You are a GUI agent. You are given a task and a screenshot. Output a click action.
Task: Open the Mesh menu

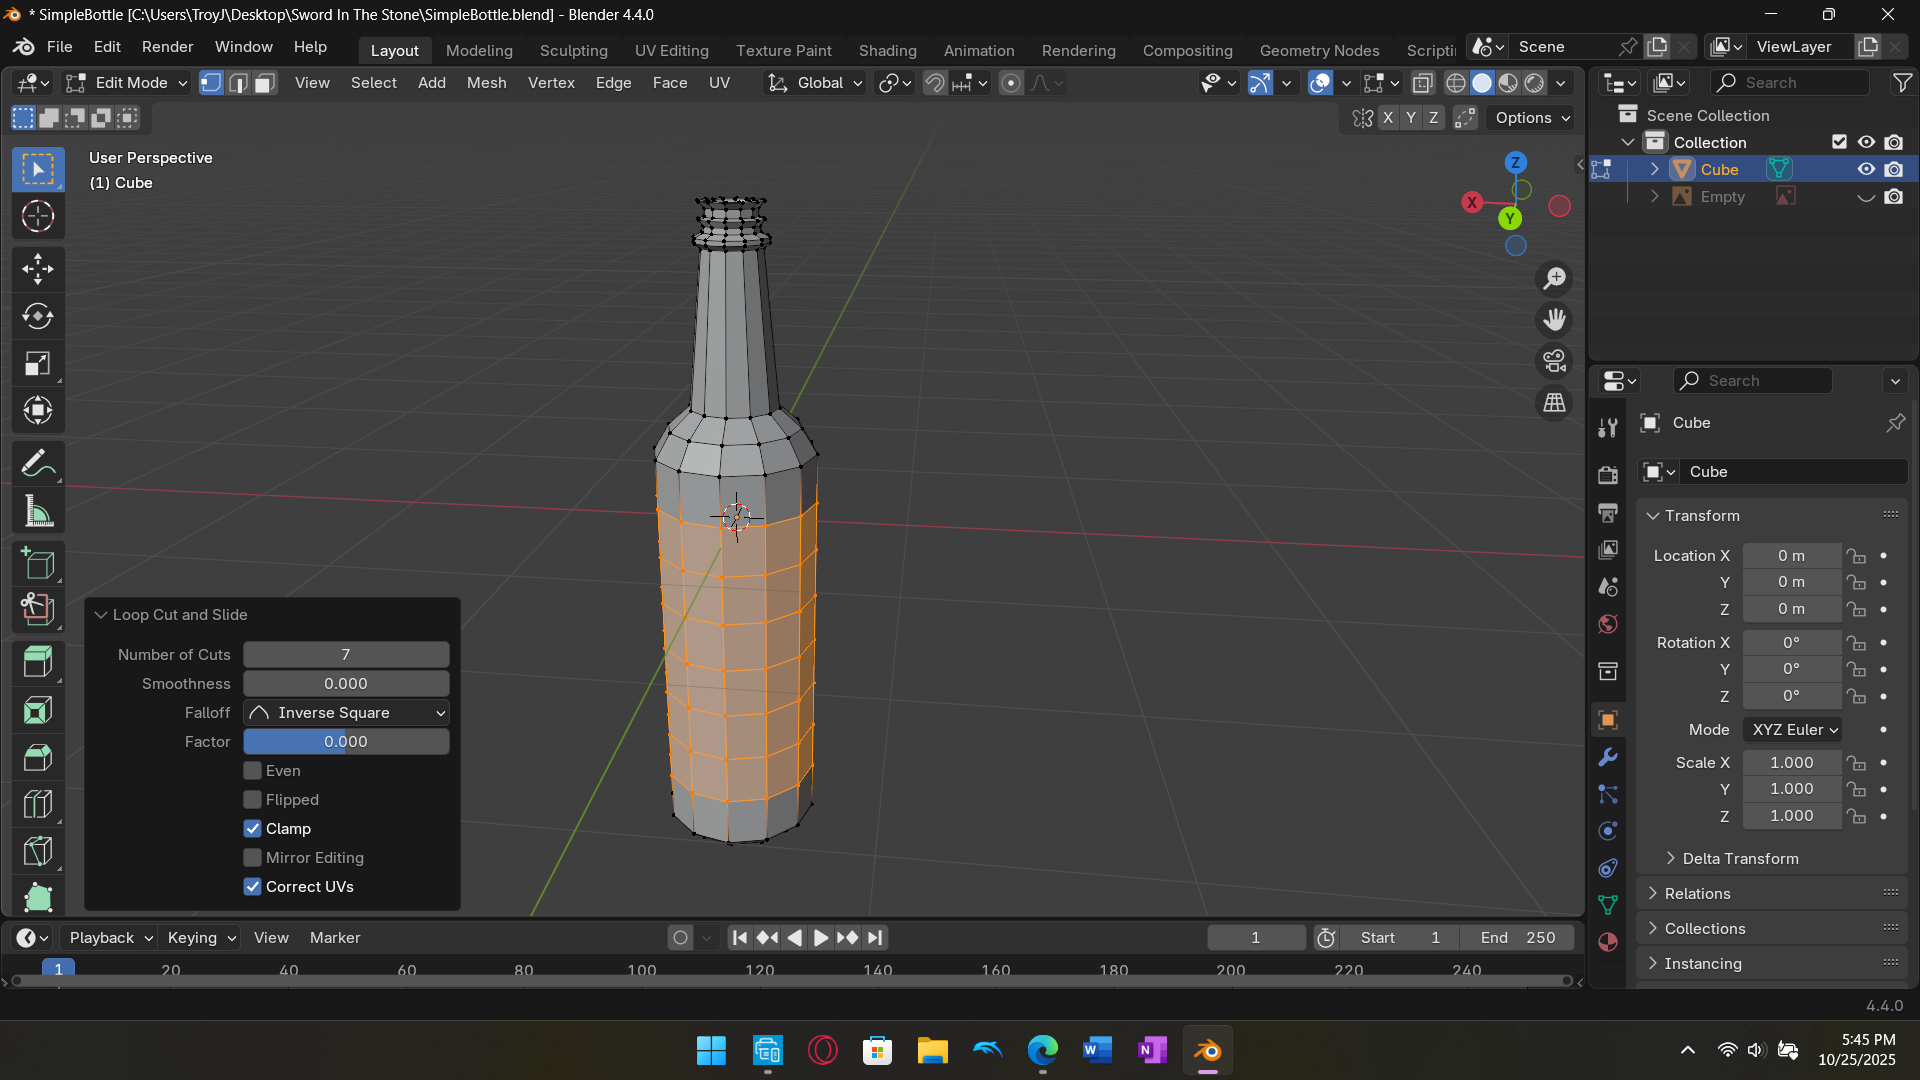tap(486, 83)
